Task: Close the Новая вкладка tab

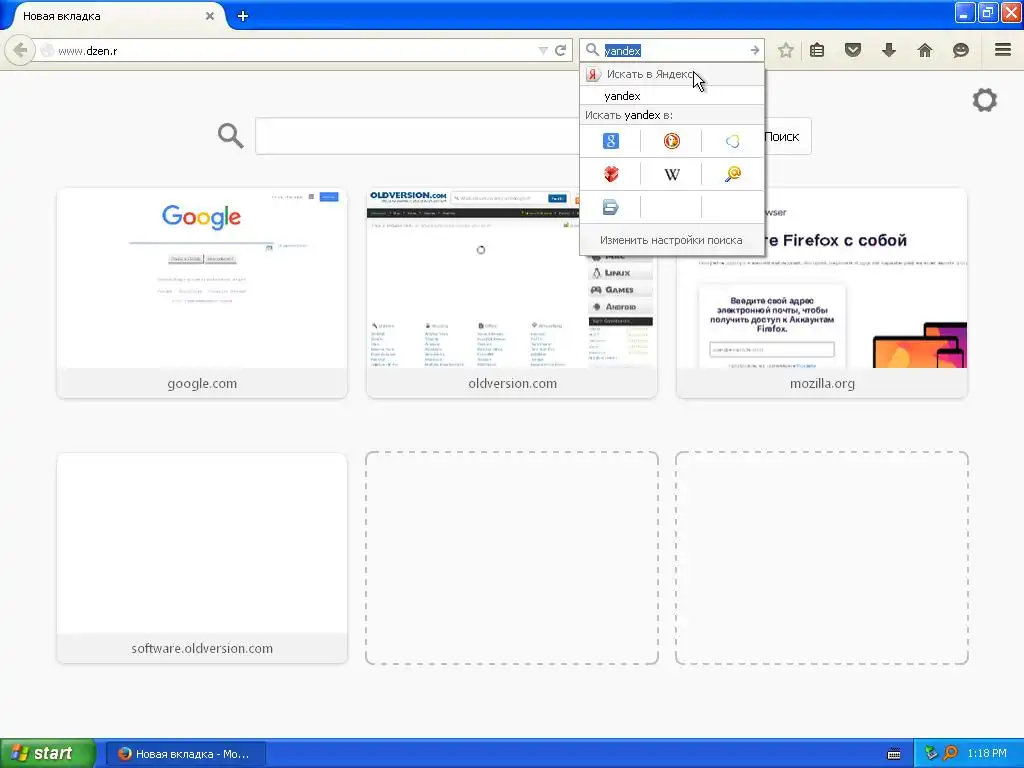Action: (x=210, y=16)
